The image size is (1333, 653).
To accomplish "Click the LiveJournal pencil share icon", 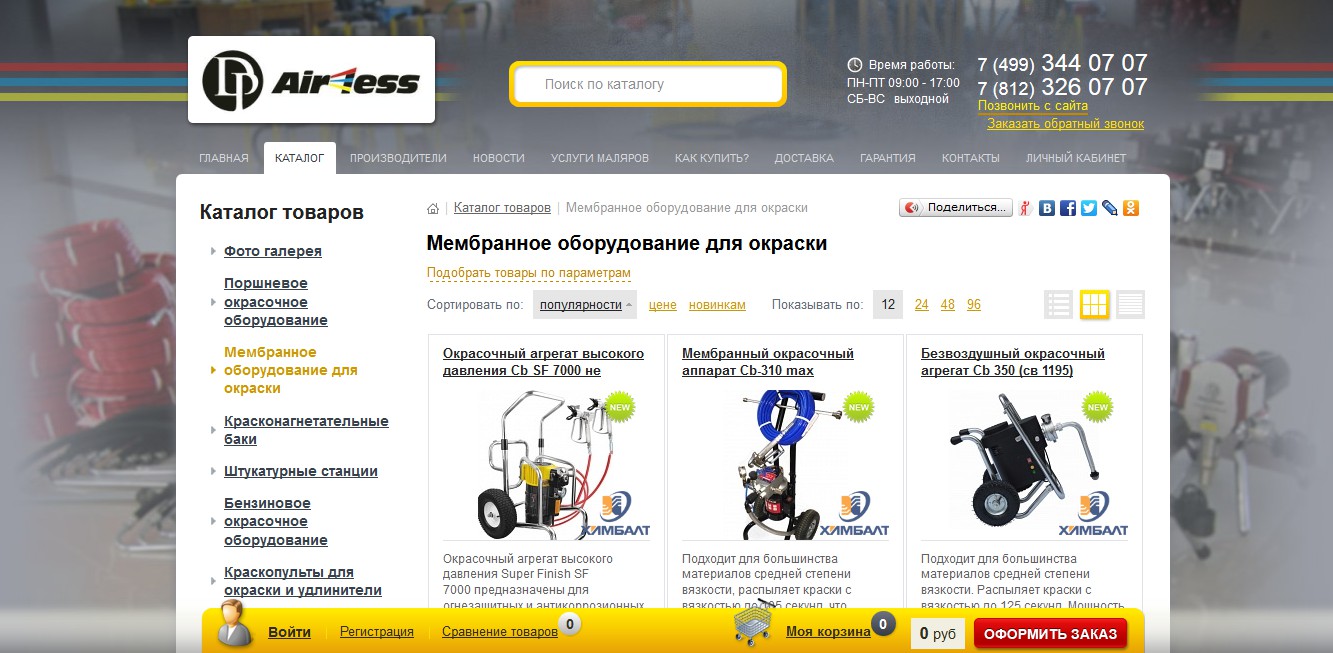I will (1110, 208).
